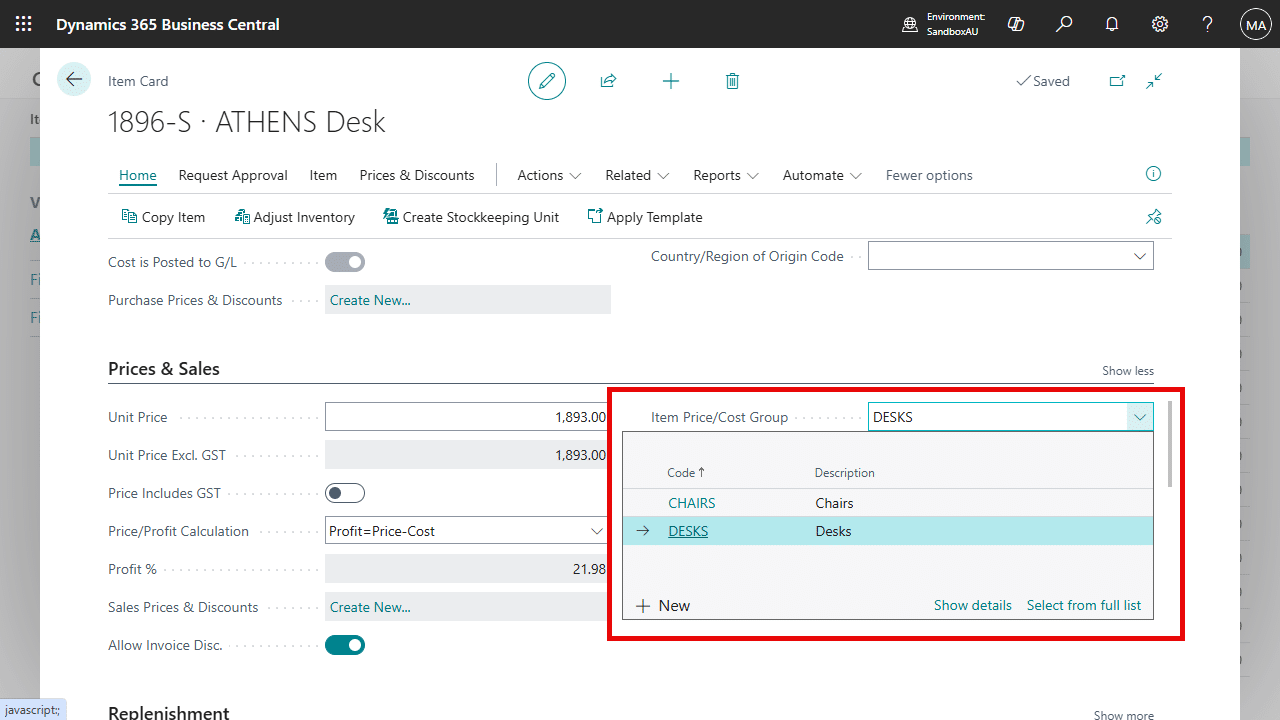
Task: Click Dynamics 365 Business Central title
Action: (168, 24)
